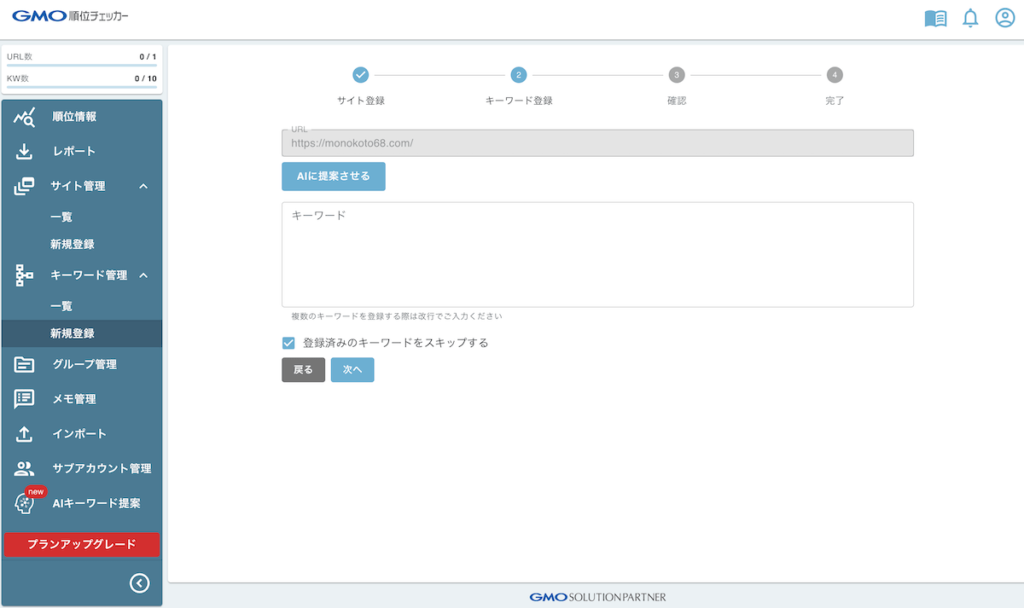The width and height of the screenshot is (1024, 608).
Task: Select the グループ管理 folder icon
Action: (25, 364)
